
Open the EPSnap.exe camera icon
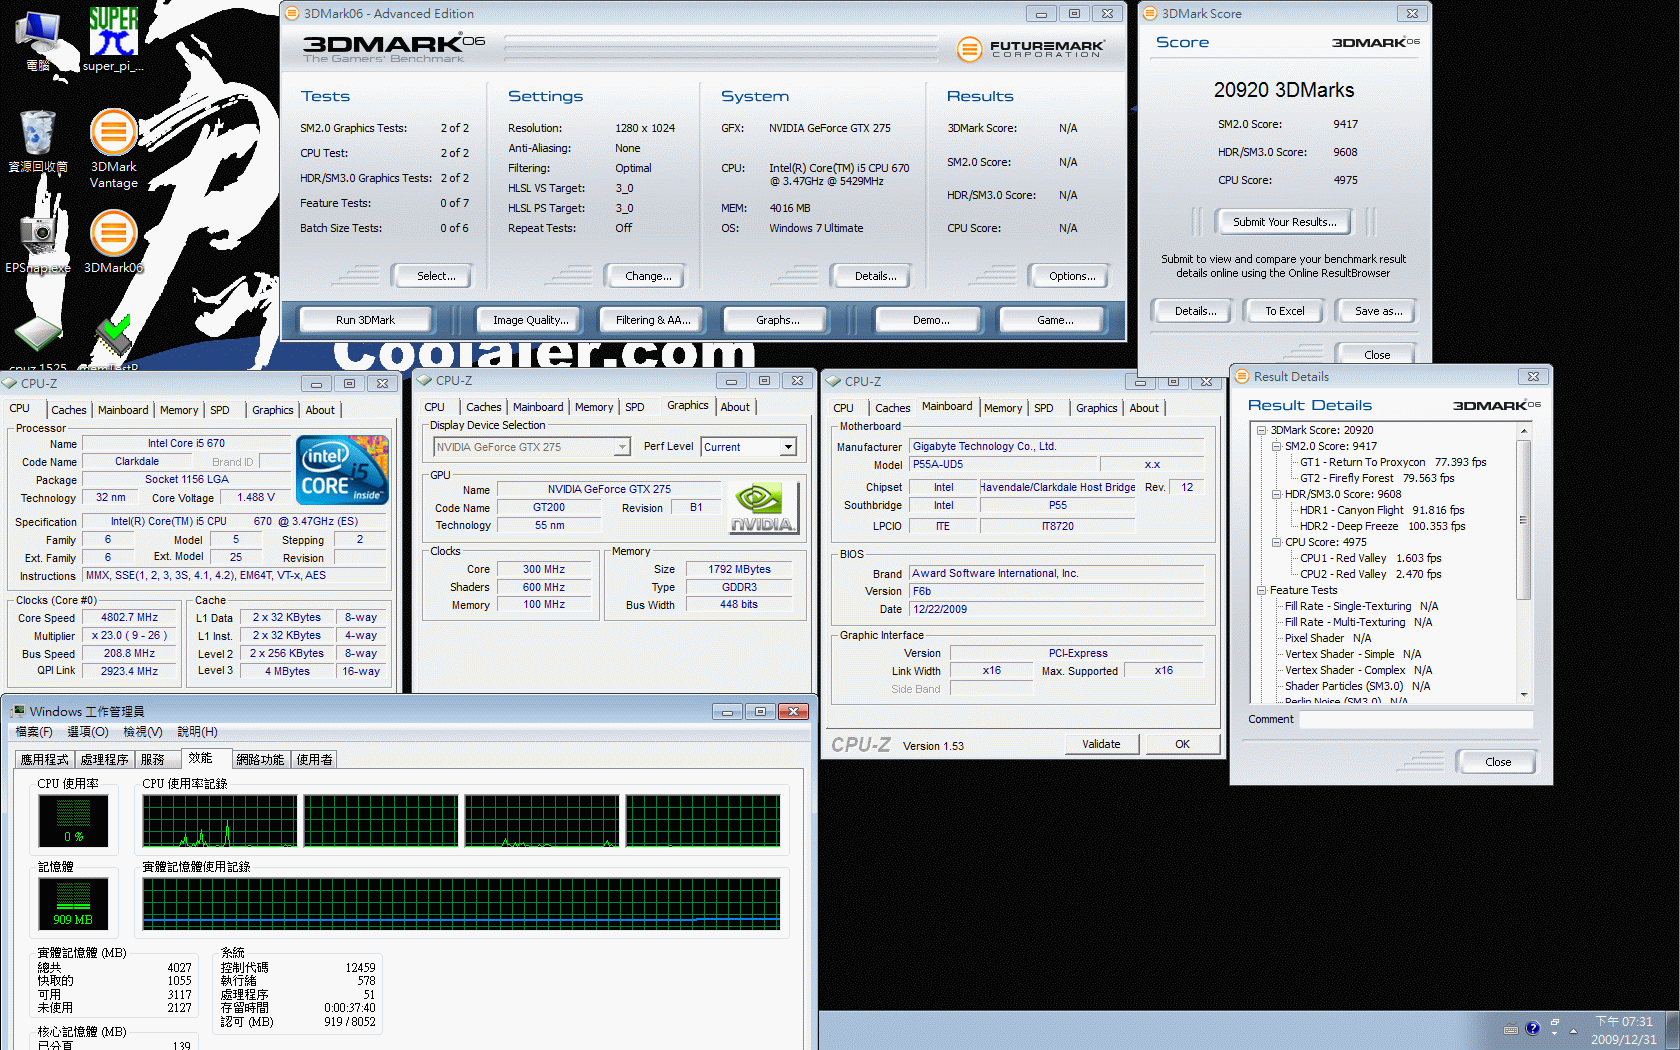pyautogui.click(x=37, y=236)
